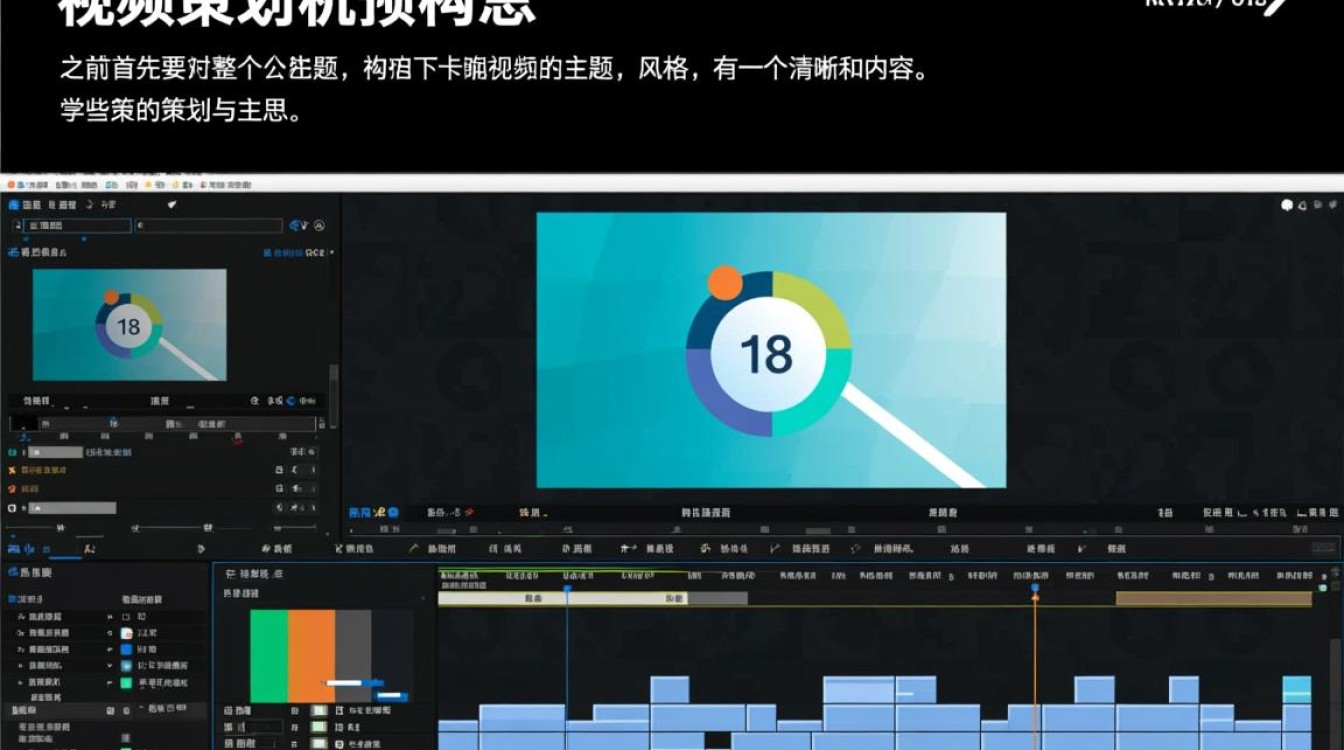This screenshot has width=1344, height=750.
Task: Click the white shield icon in the left panel's last row
Action: tap(12, 508)
